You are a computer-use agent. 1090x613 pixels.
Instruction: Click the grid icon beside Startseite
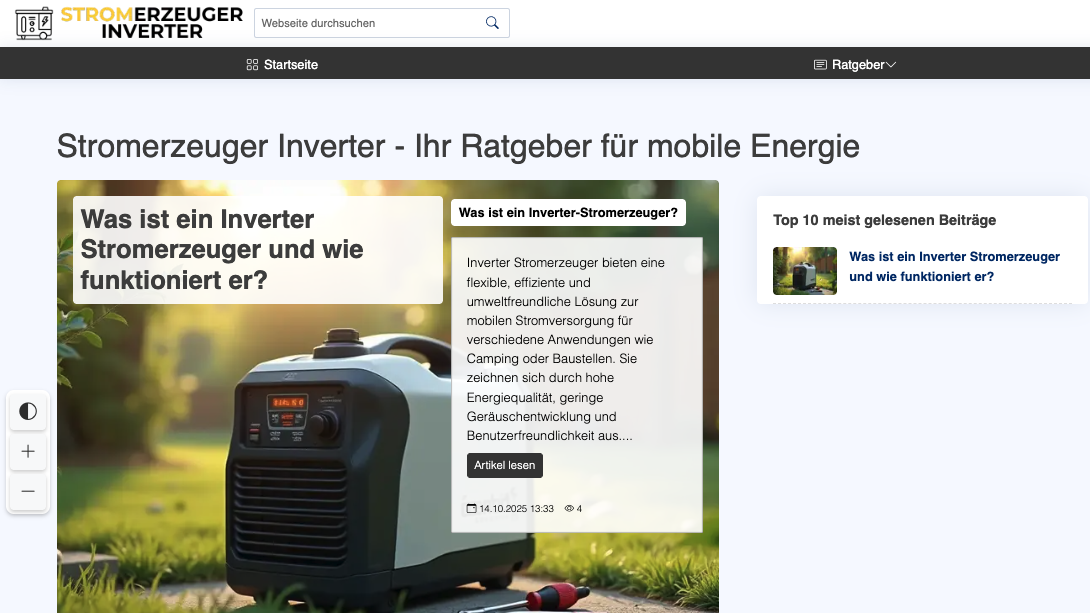point(250,64)
